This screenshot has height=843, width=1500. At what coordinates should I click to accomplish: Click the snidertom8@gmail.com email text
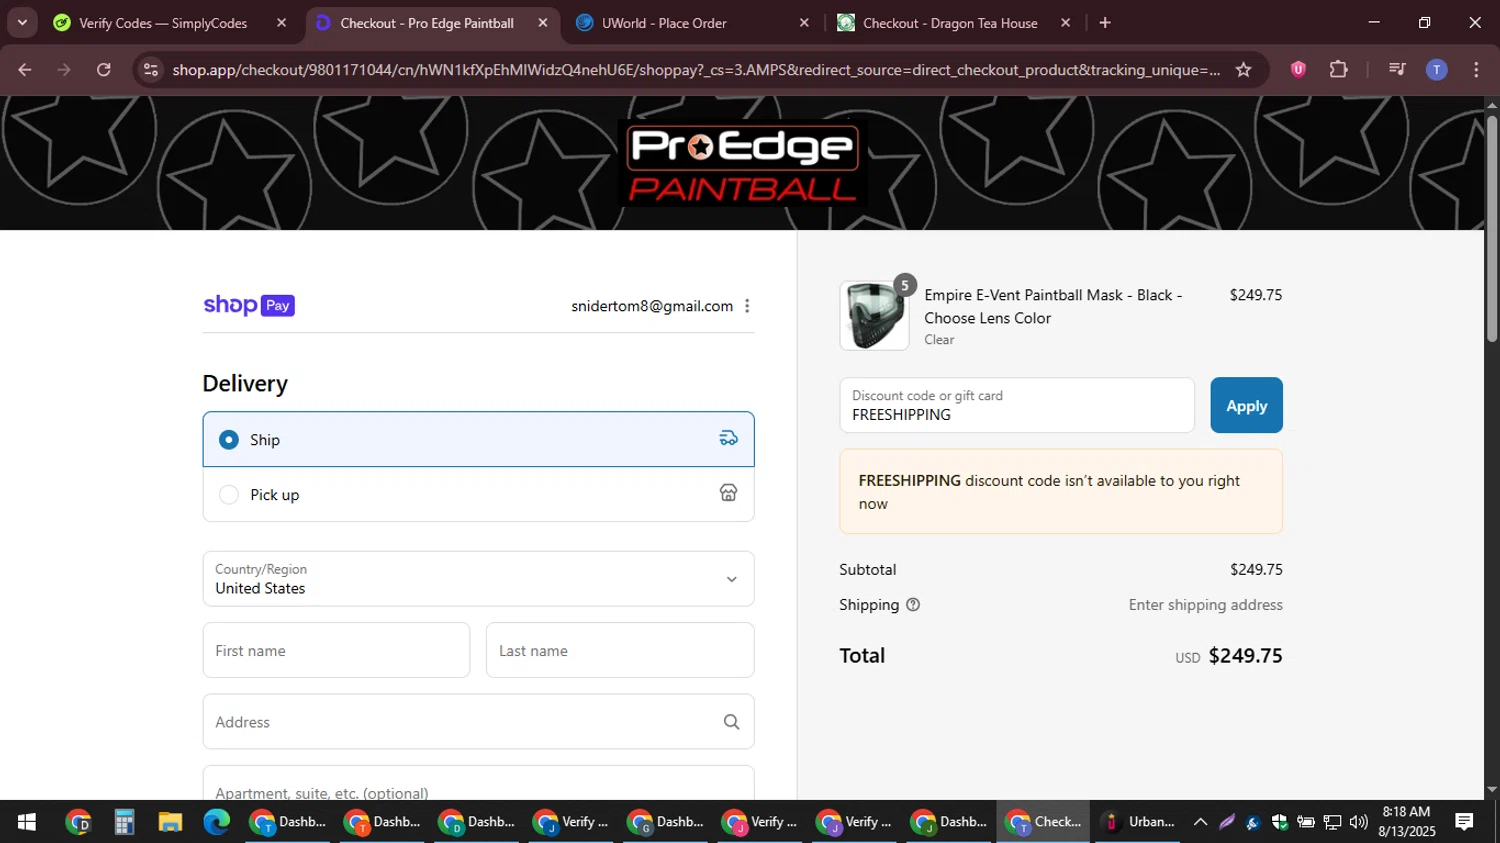[x=652, y=306]
